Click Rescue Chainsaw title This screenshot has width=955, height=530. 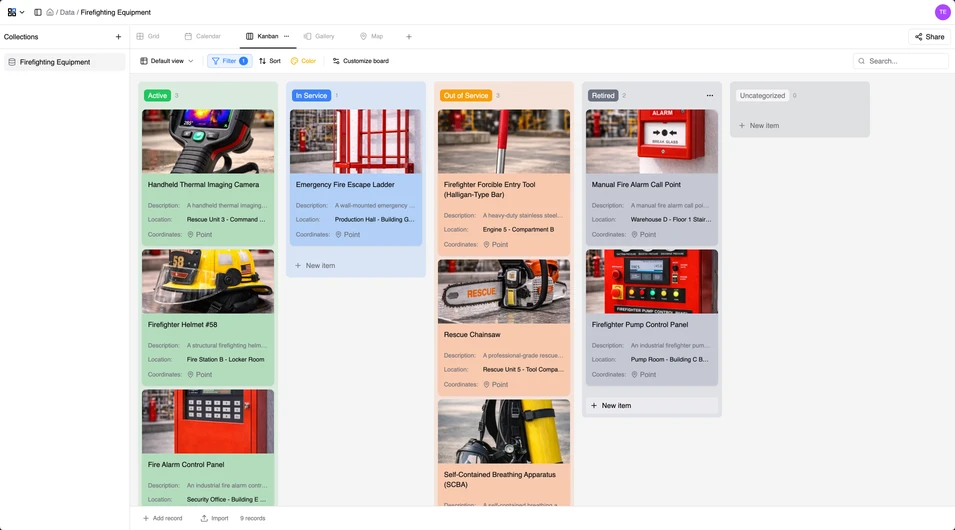pos(472,334)
